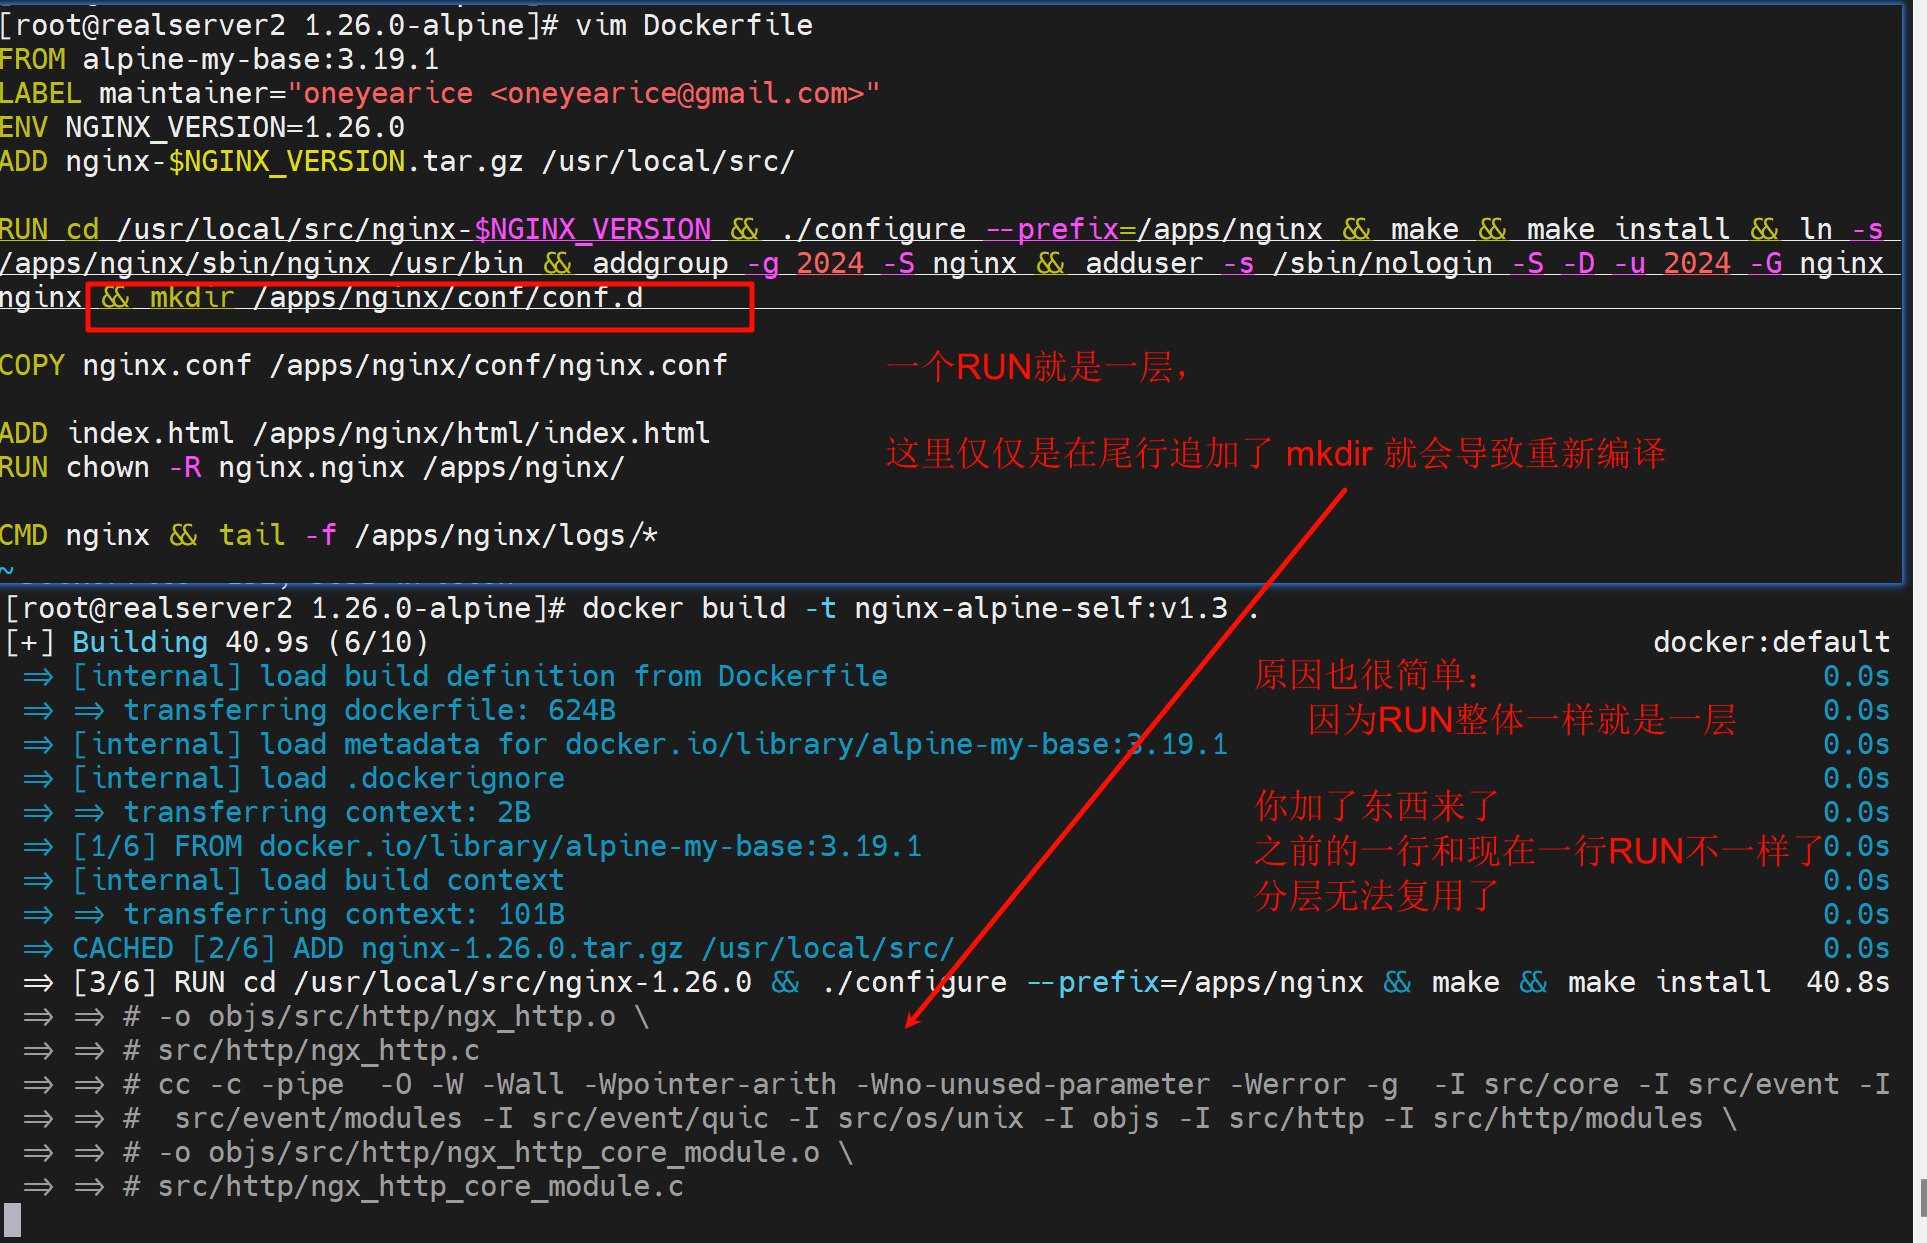The width and height of the screenshot is (1927, 1243).
Task: Click the ADD index.html instruction
Action: [355, 432]
